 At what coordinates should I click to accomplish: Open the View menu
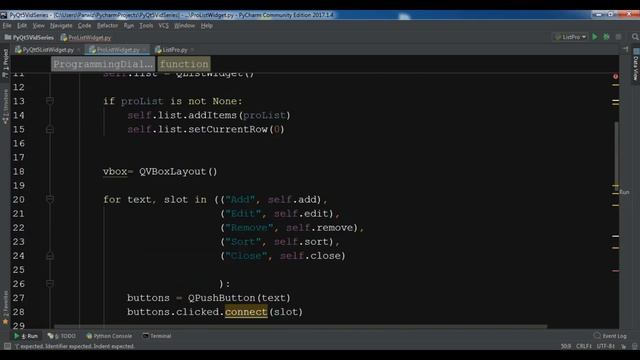(38, 26)
